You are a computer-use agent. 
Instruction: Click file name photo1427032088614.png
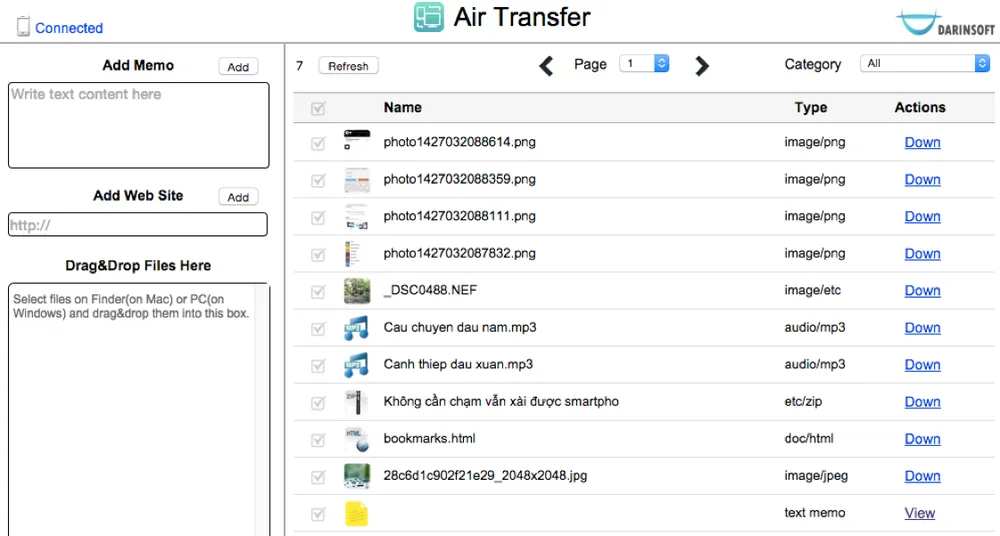click(x=459, y=142)
